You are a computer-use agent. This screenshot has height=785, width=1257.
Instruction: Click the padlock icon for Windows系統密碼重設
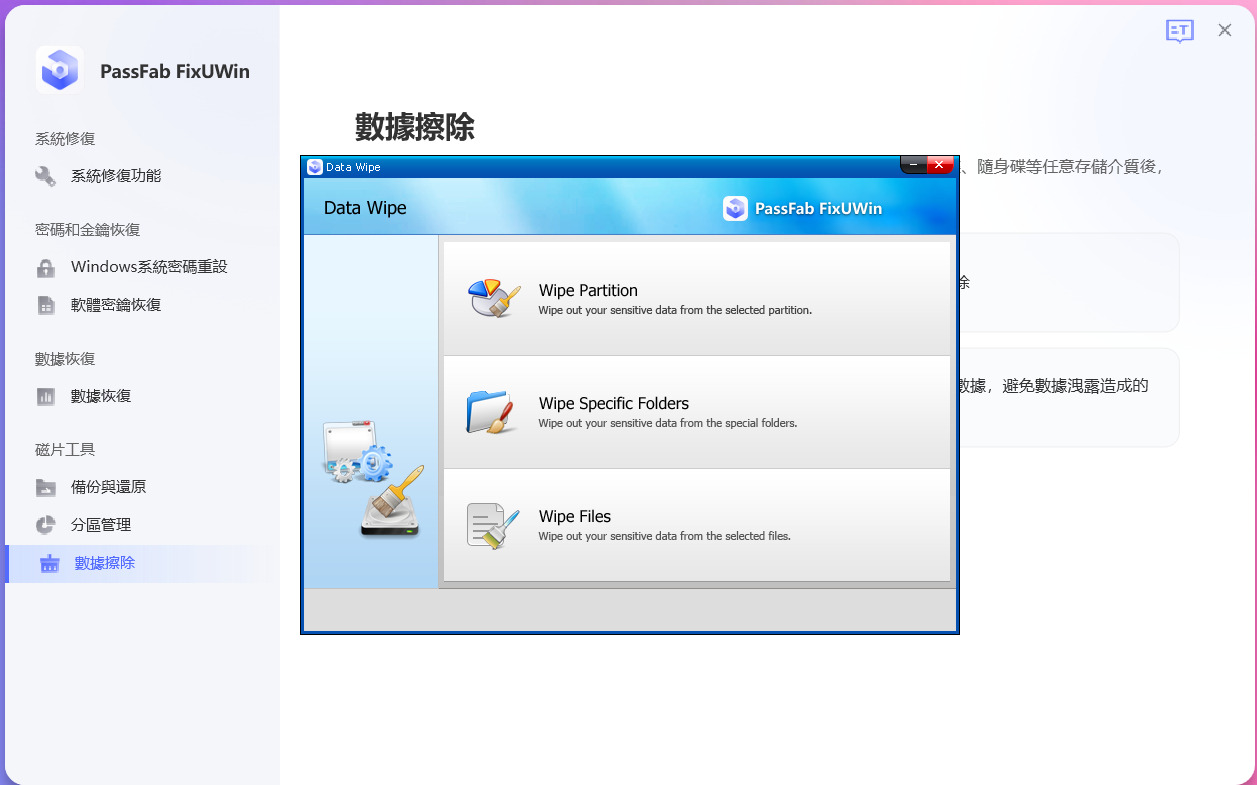pyautogui.click(x=46, y=268)
